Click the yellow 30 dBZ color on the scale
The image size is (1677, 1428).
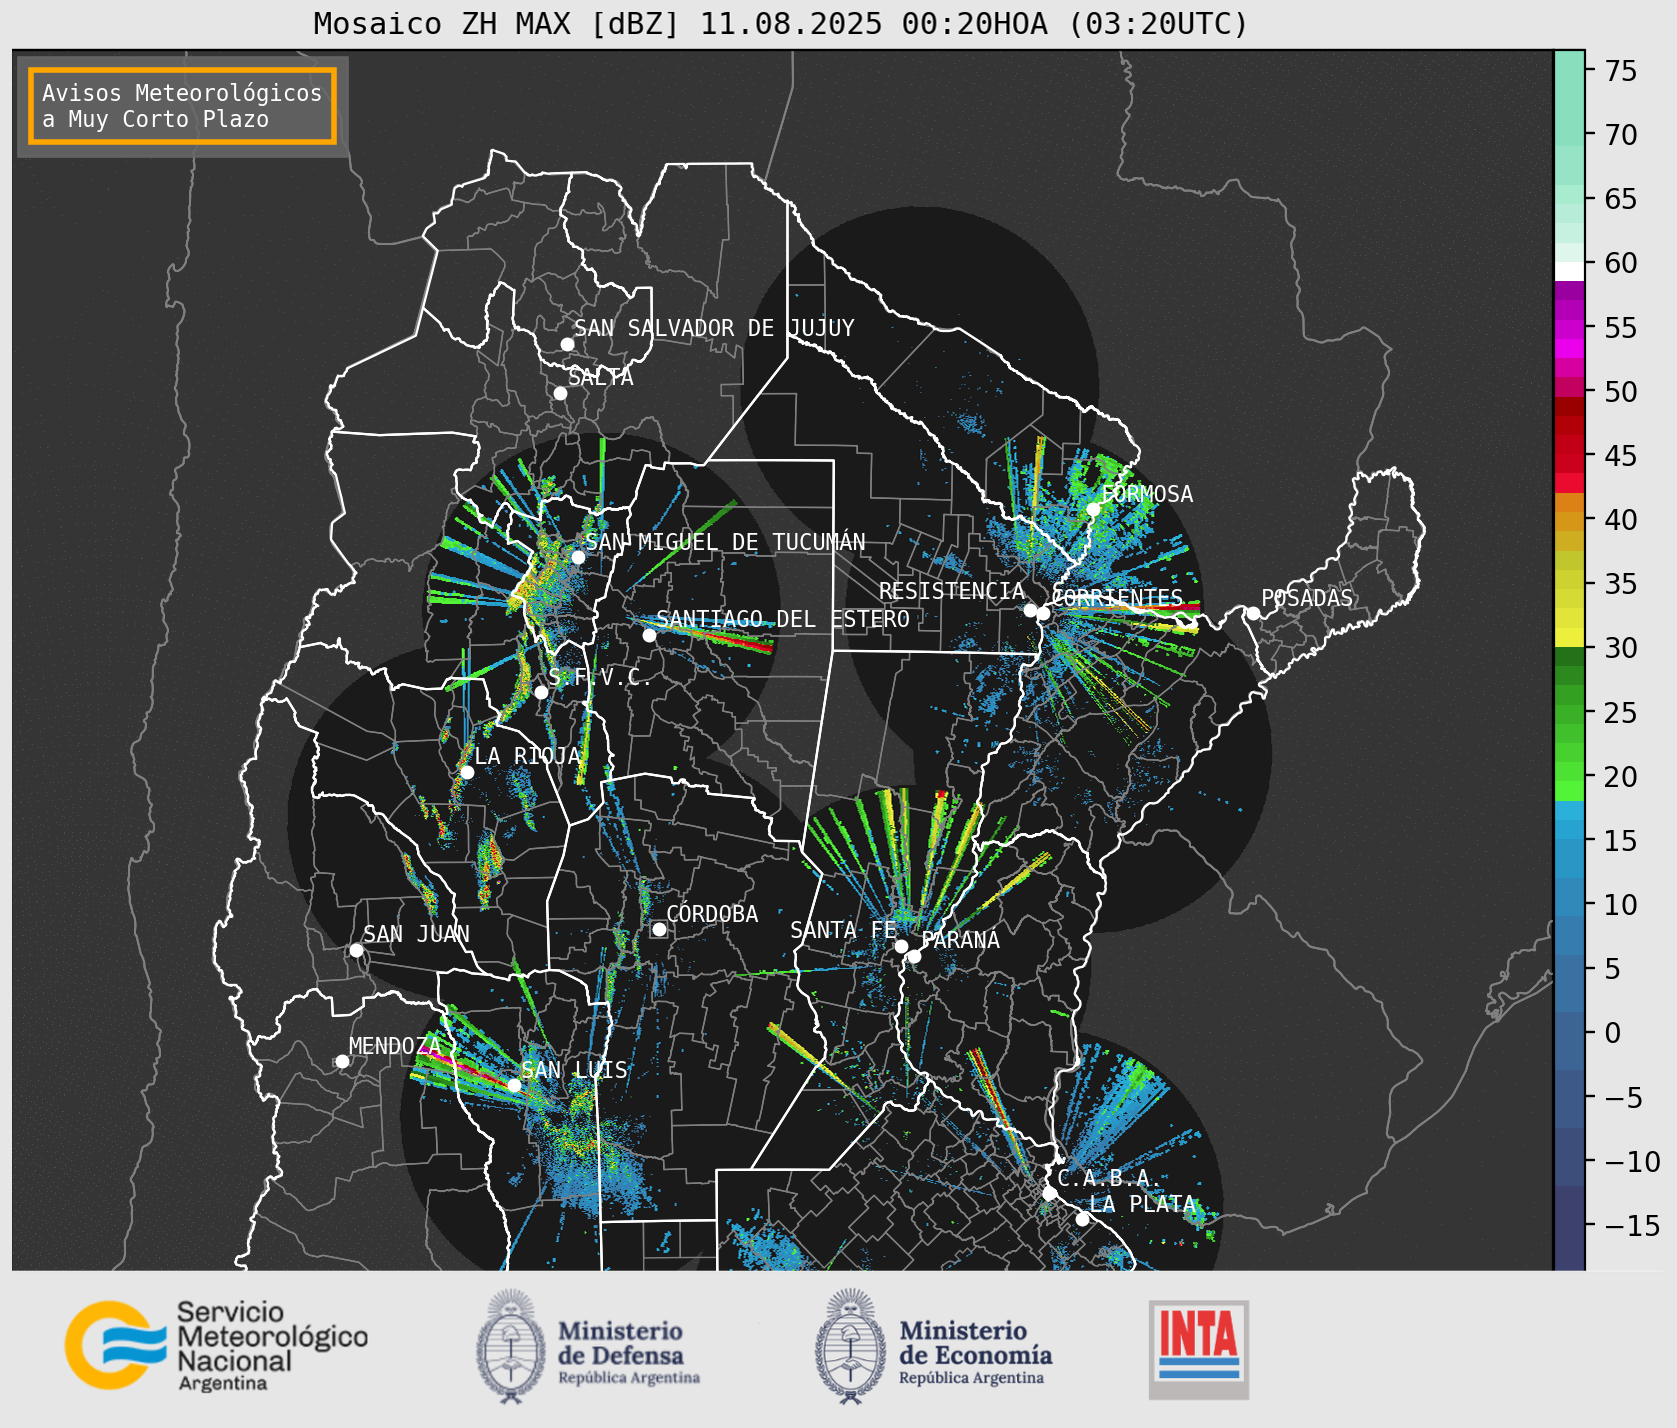point(1569,637)
